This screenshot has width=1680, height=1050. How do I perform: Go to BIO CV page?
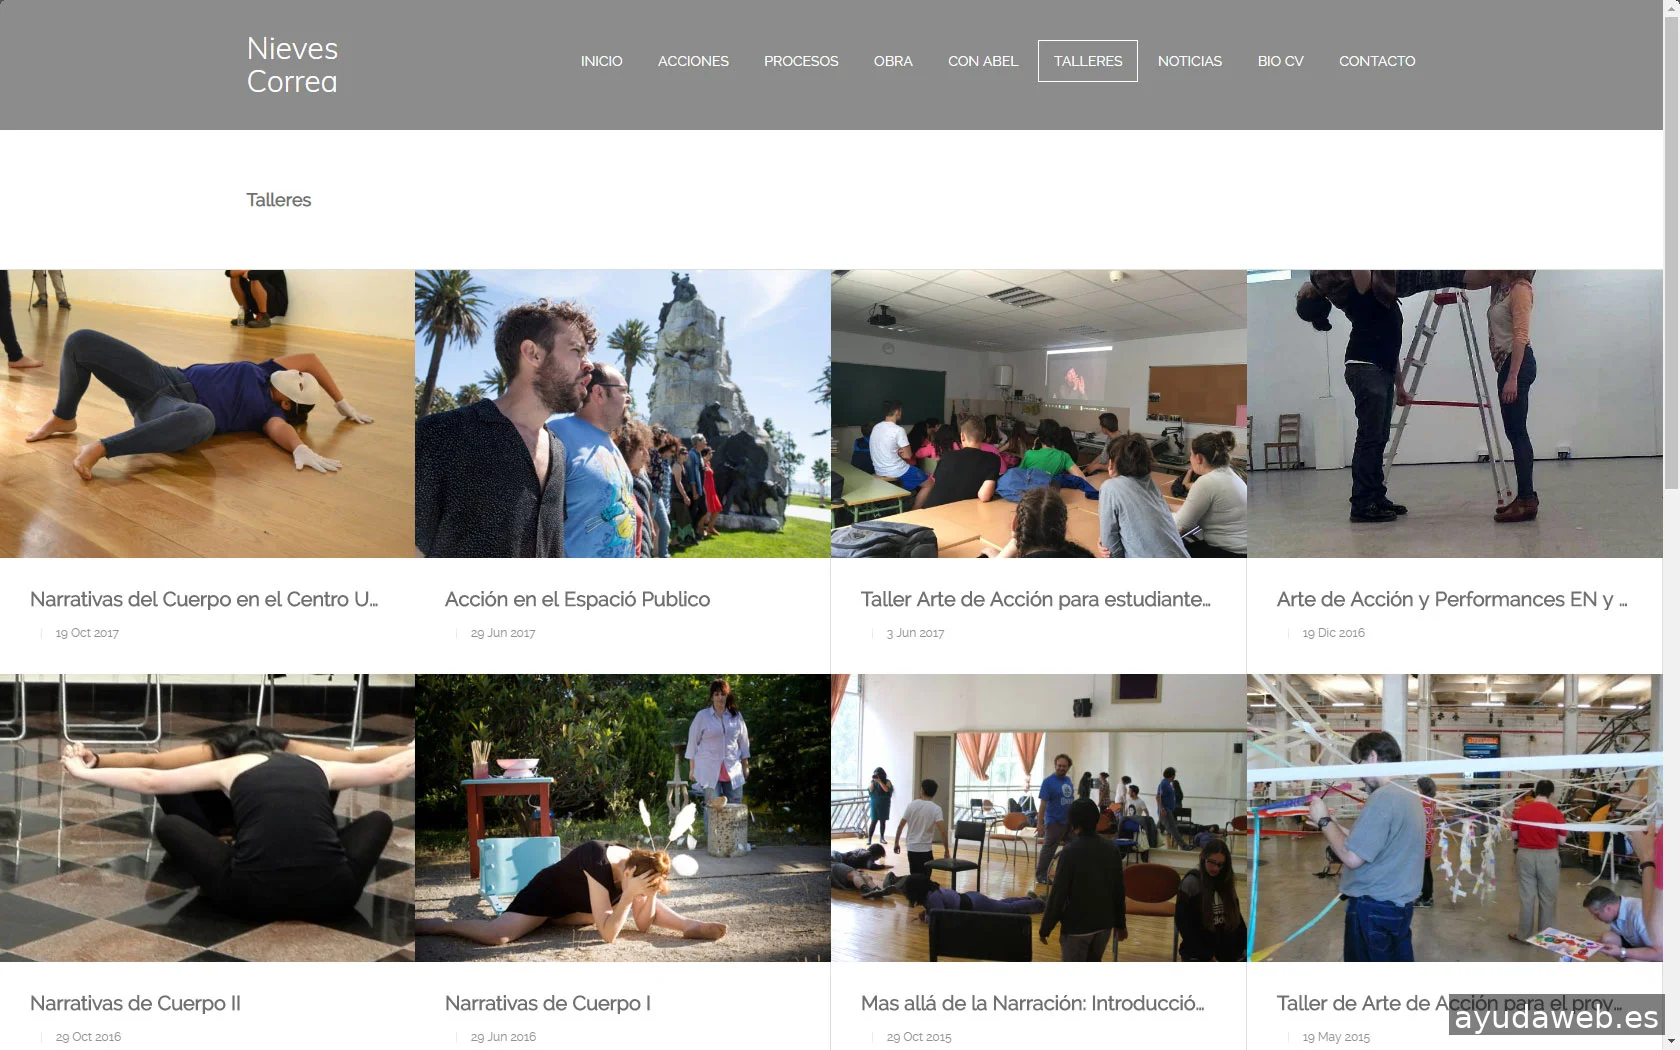1280,61
